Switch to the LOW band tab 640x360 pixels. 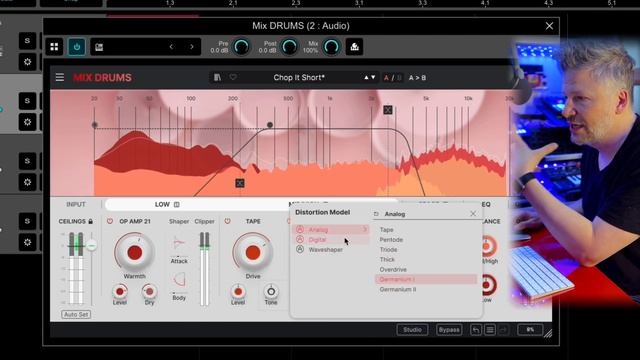[x=162, y=204]
